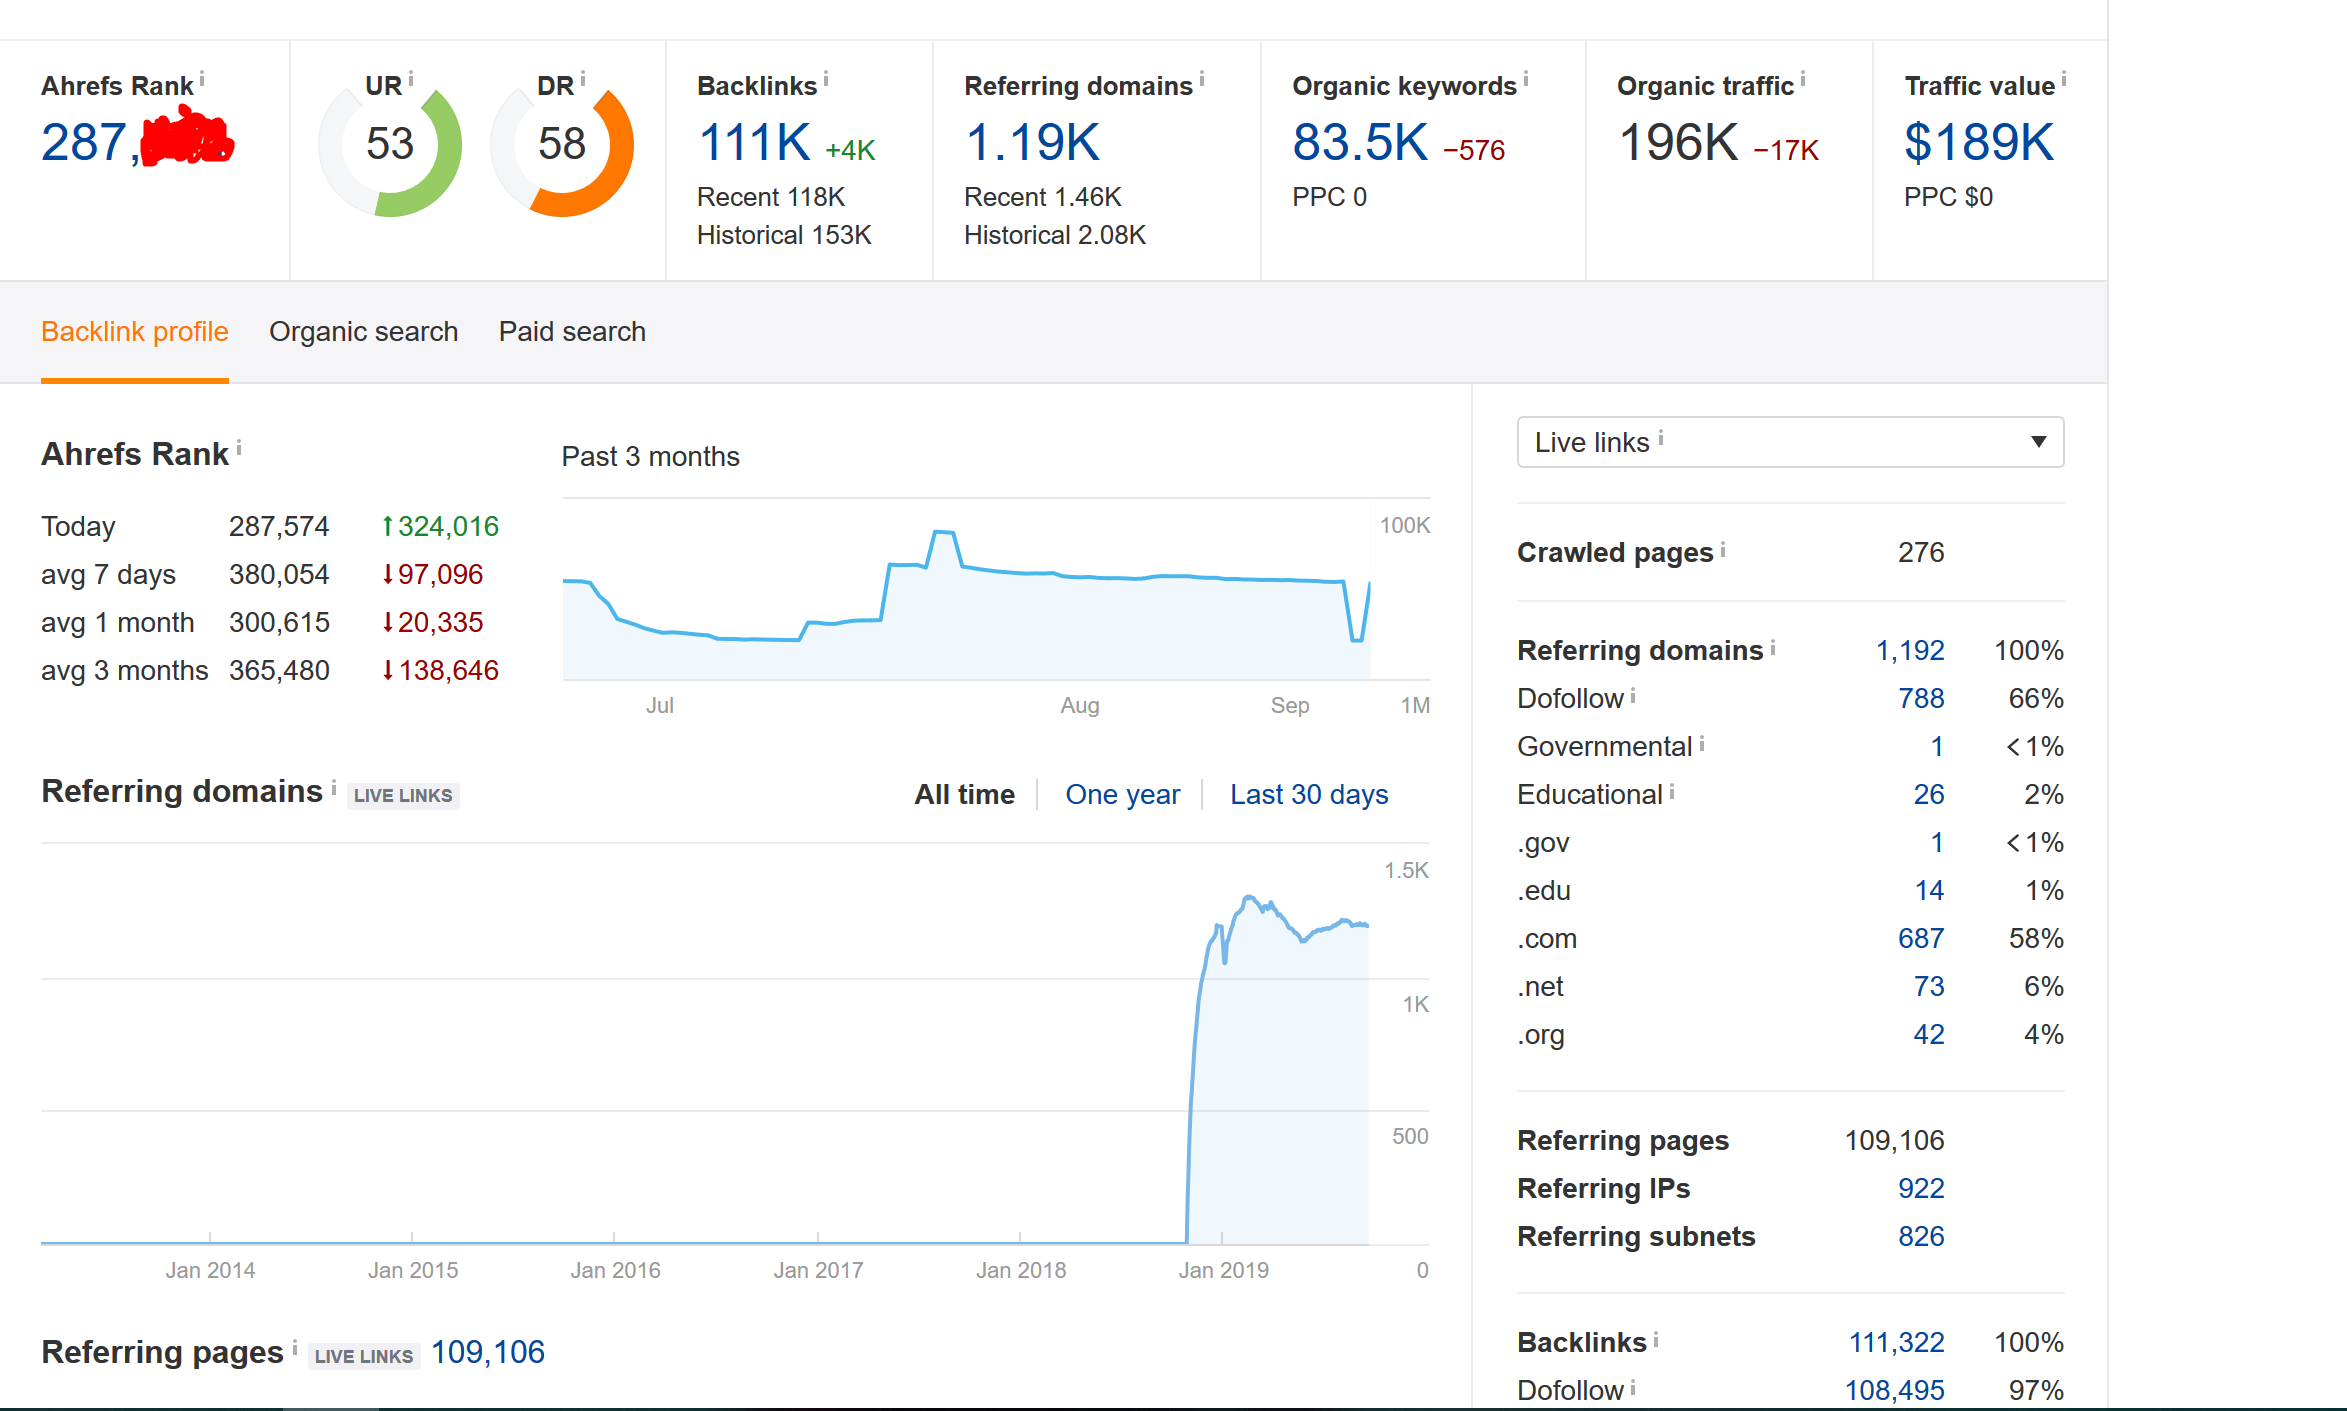Click the Traffic value info icon
The width and height of the screenshot is (2347, 1411).
point(2064,78)
